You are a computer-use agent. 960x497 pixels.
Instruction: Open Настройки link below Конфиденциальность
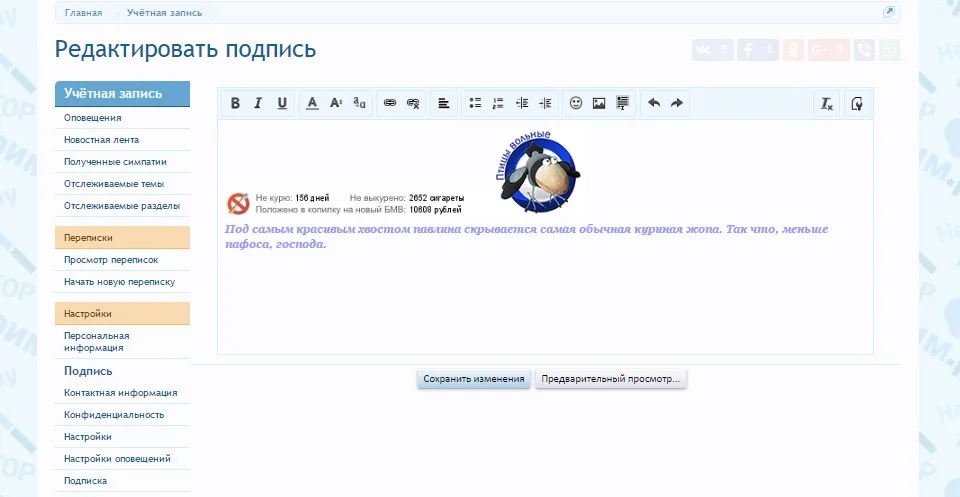click(x=122, y=436)
